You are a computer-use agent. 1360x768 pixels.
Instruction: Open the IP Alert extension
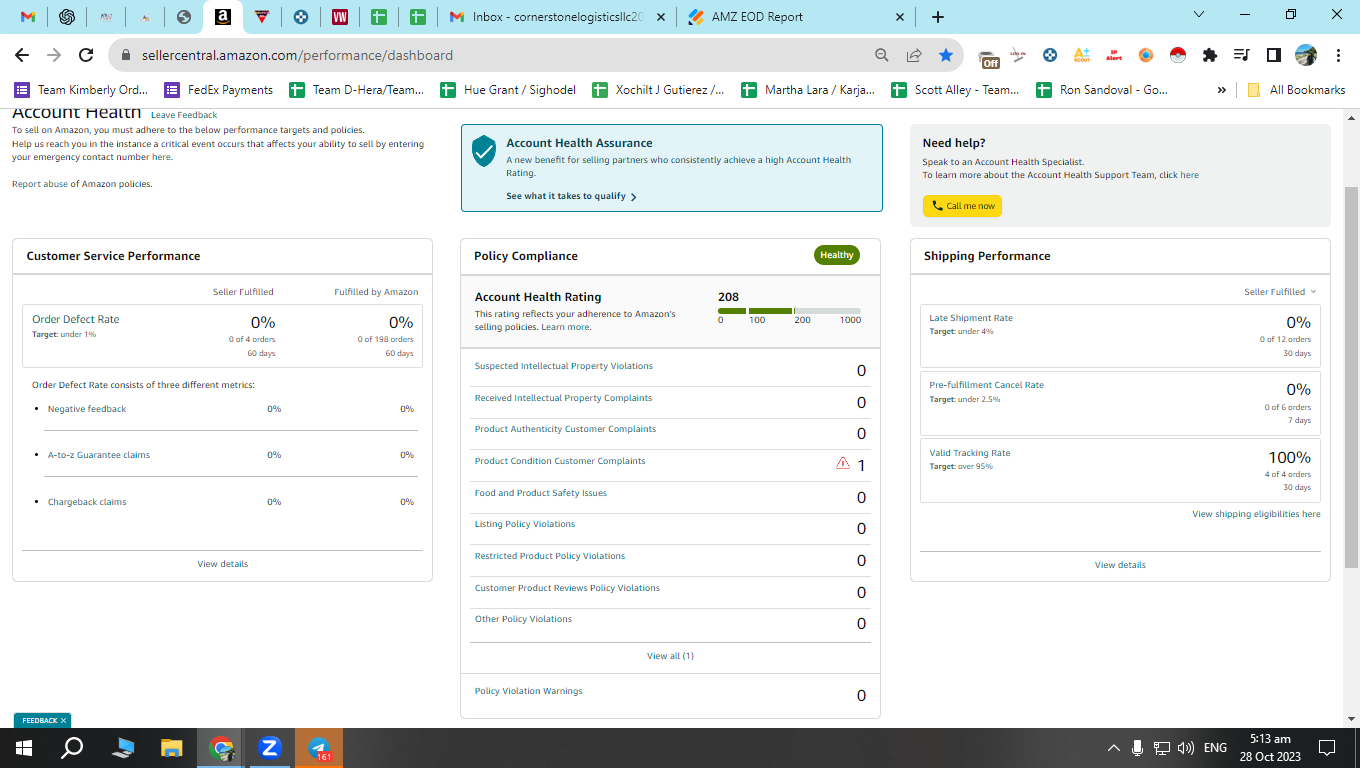pos(1113,55)
